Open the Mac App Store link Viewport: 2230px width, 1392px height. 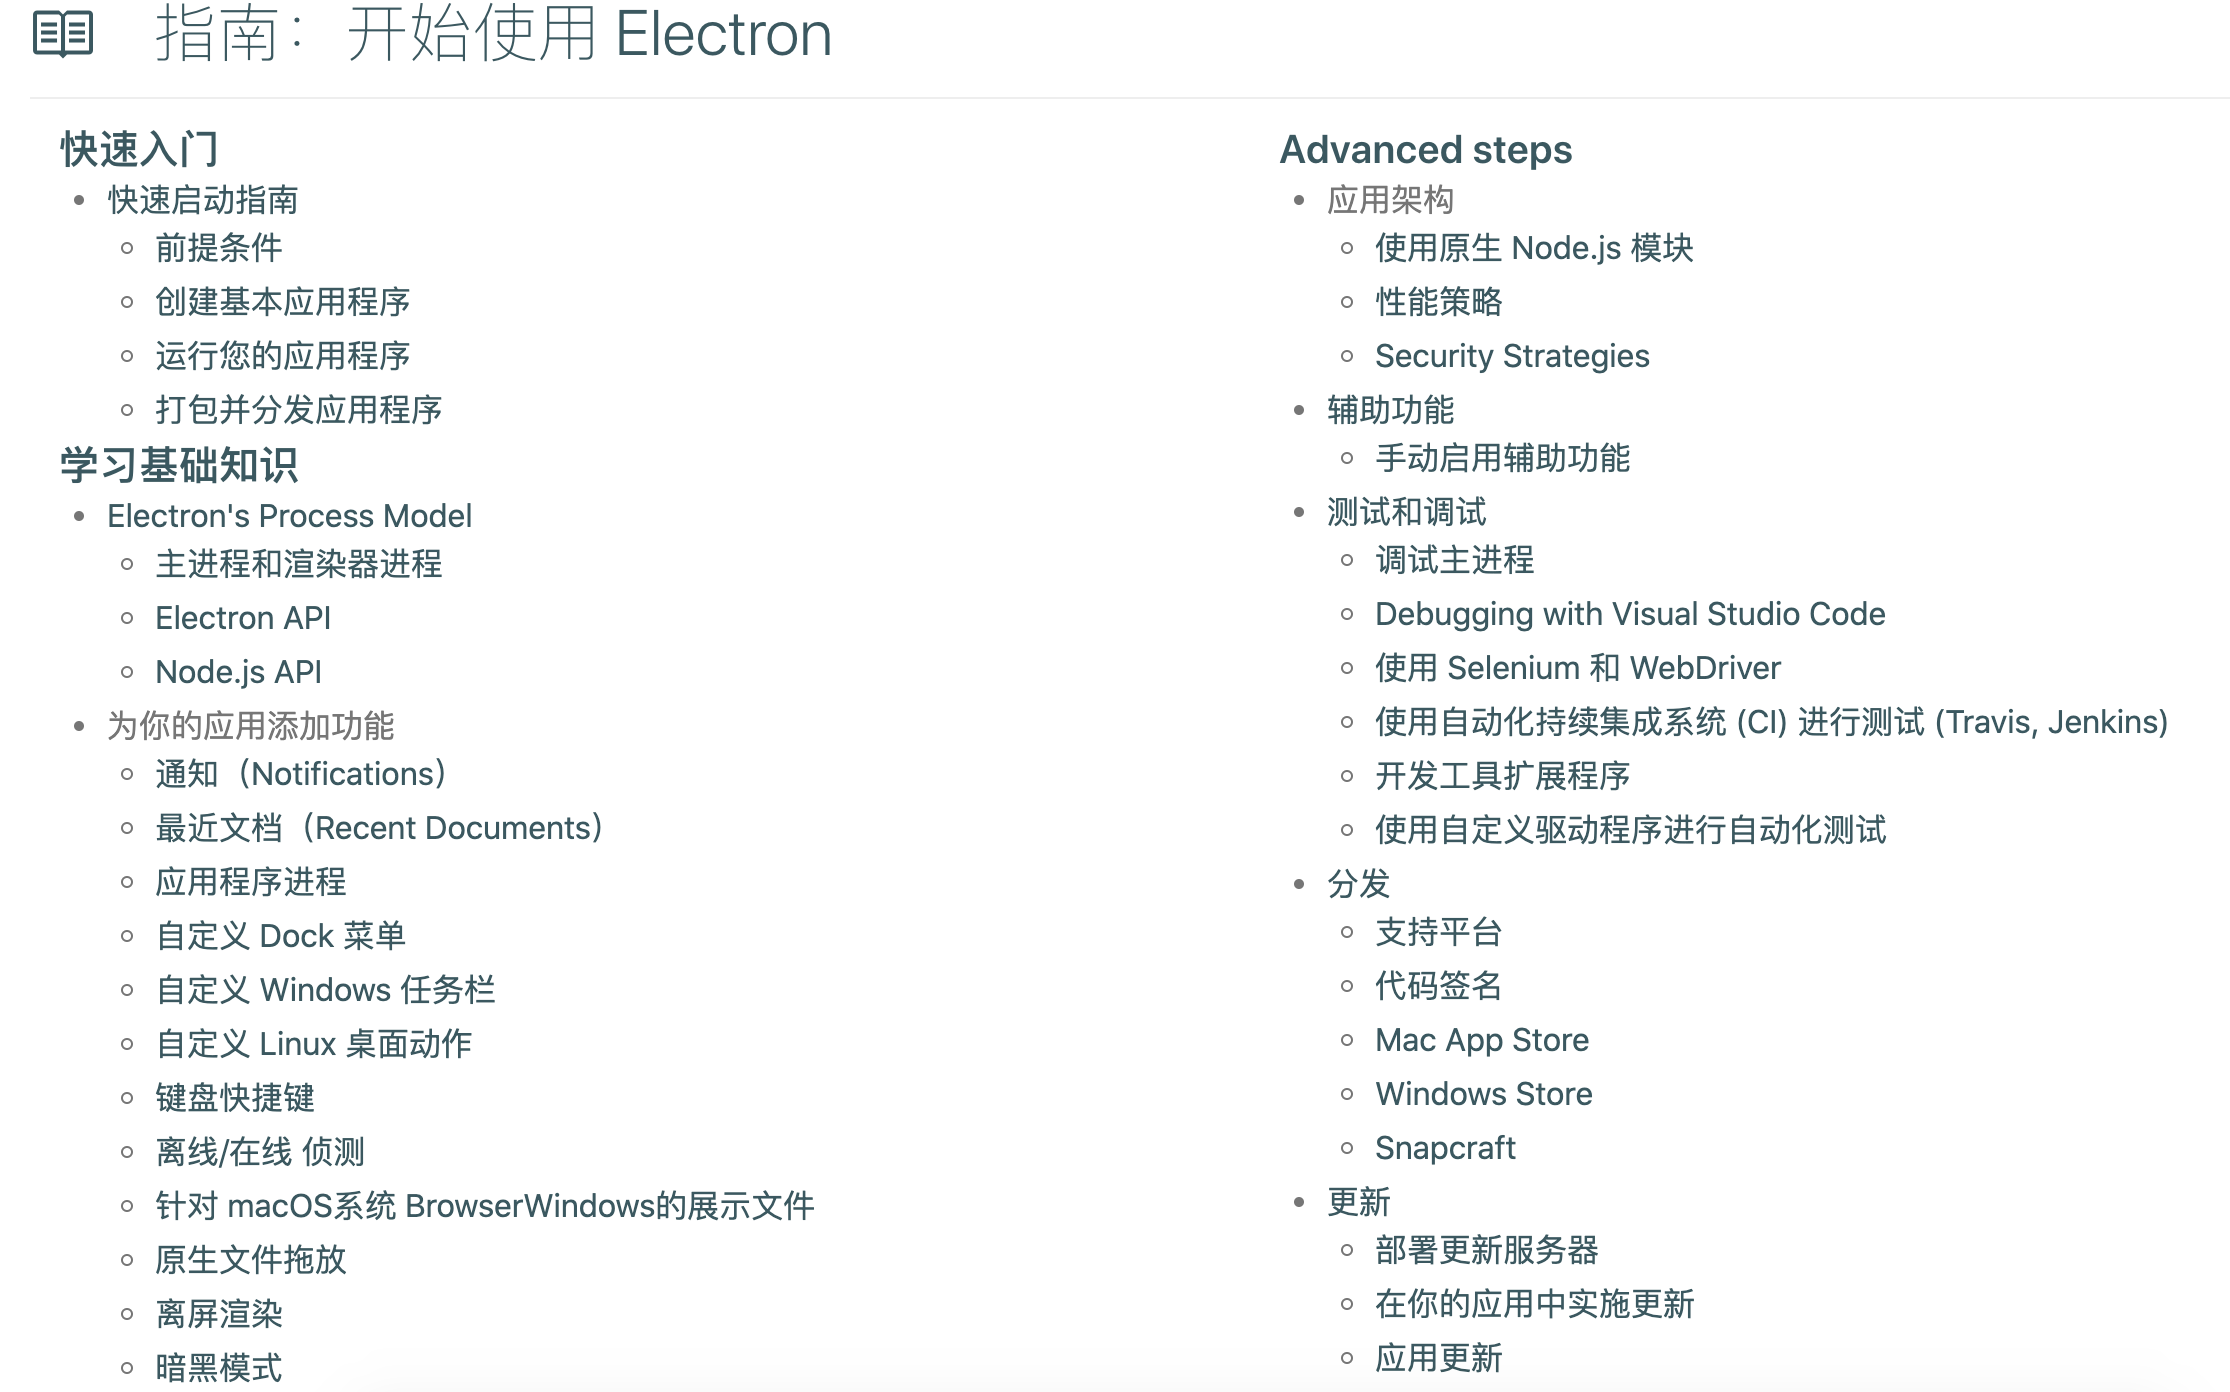(x=1482, y=1040)
